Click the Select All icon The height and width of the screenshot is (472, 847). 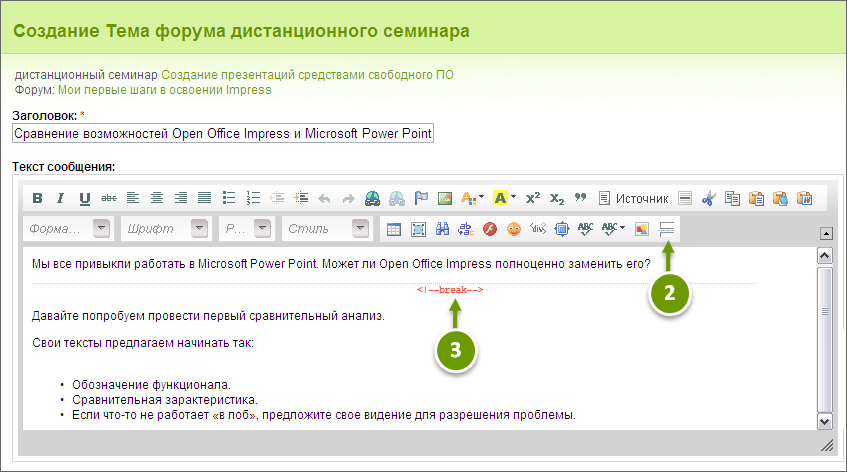tap(418, 229)
